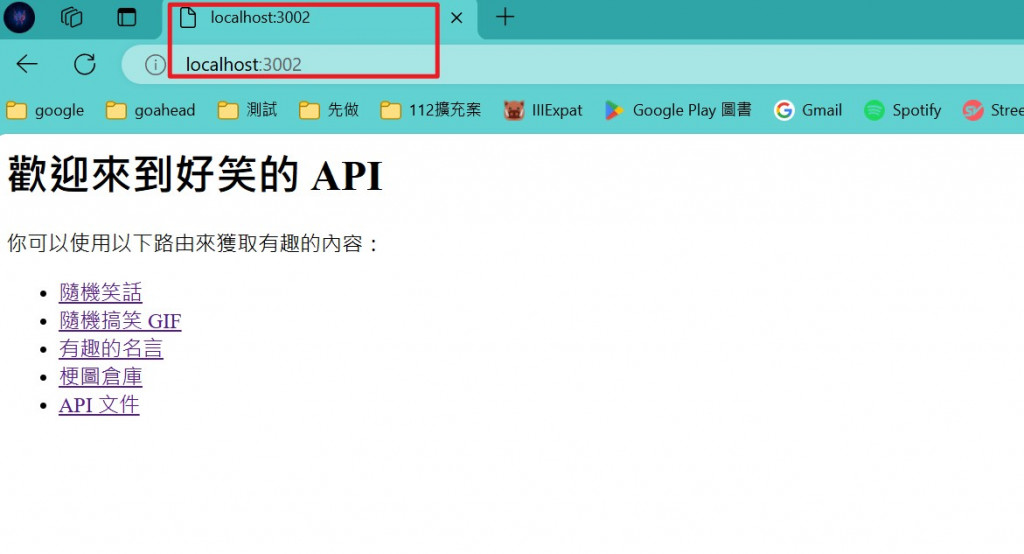Go back with the arrow button
The width and height of the screenshot is (1024, 554).
point(27,64)
